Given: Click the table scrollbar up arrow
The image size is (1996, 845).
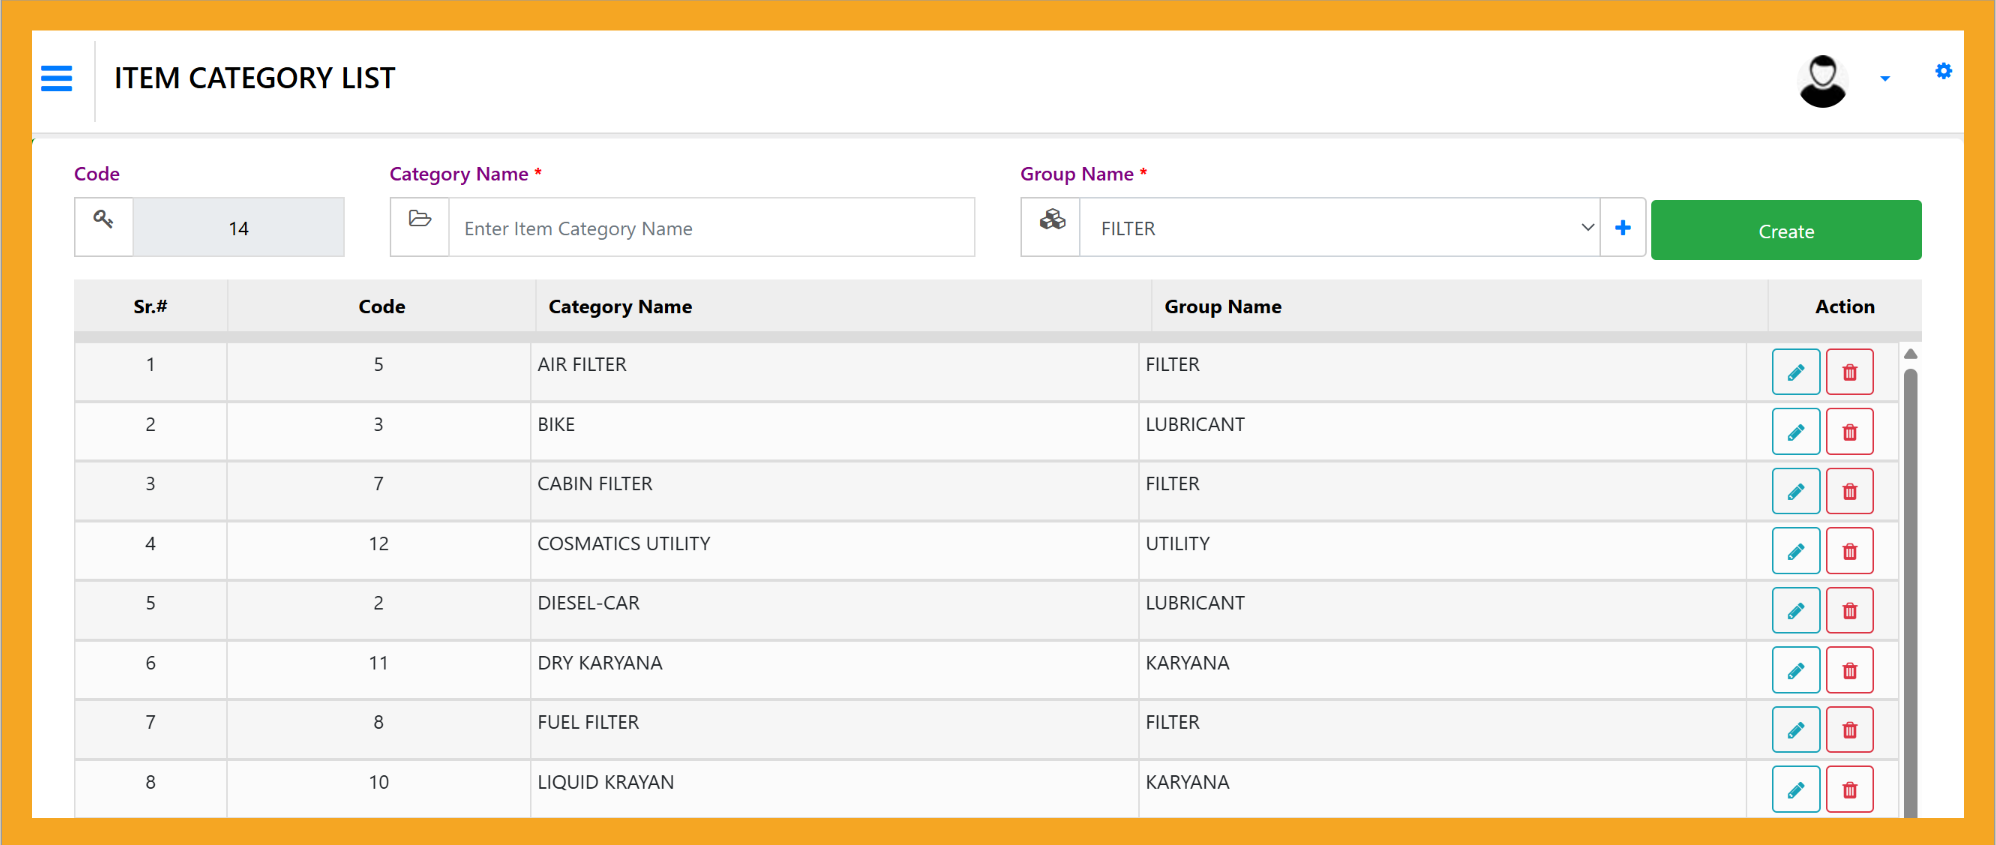Looking at the screenshot, I should click(1910, 354).
